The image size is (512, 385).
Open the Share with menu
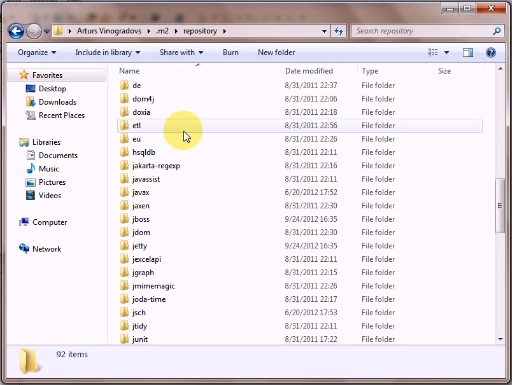pos(181,52)
